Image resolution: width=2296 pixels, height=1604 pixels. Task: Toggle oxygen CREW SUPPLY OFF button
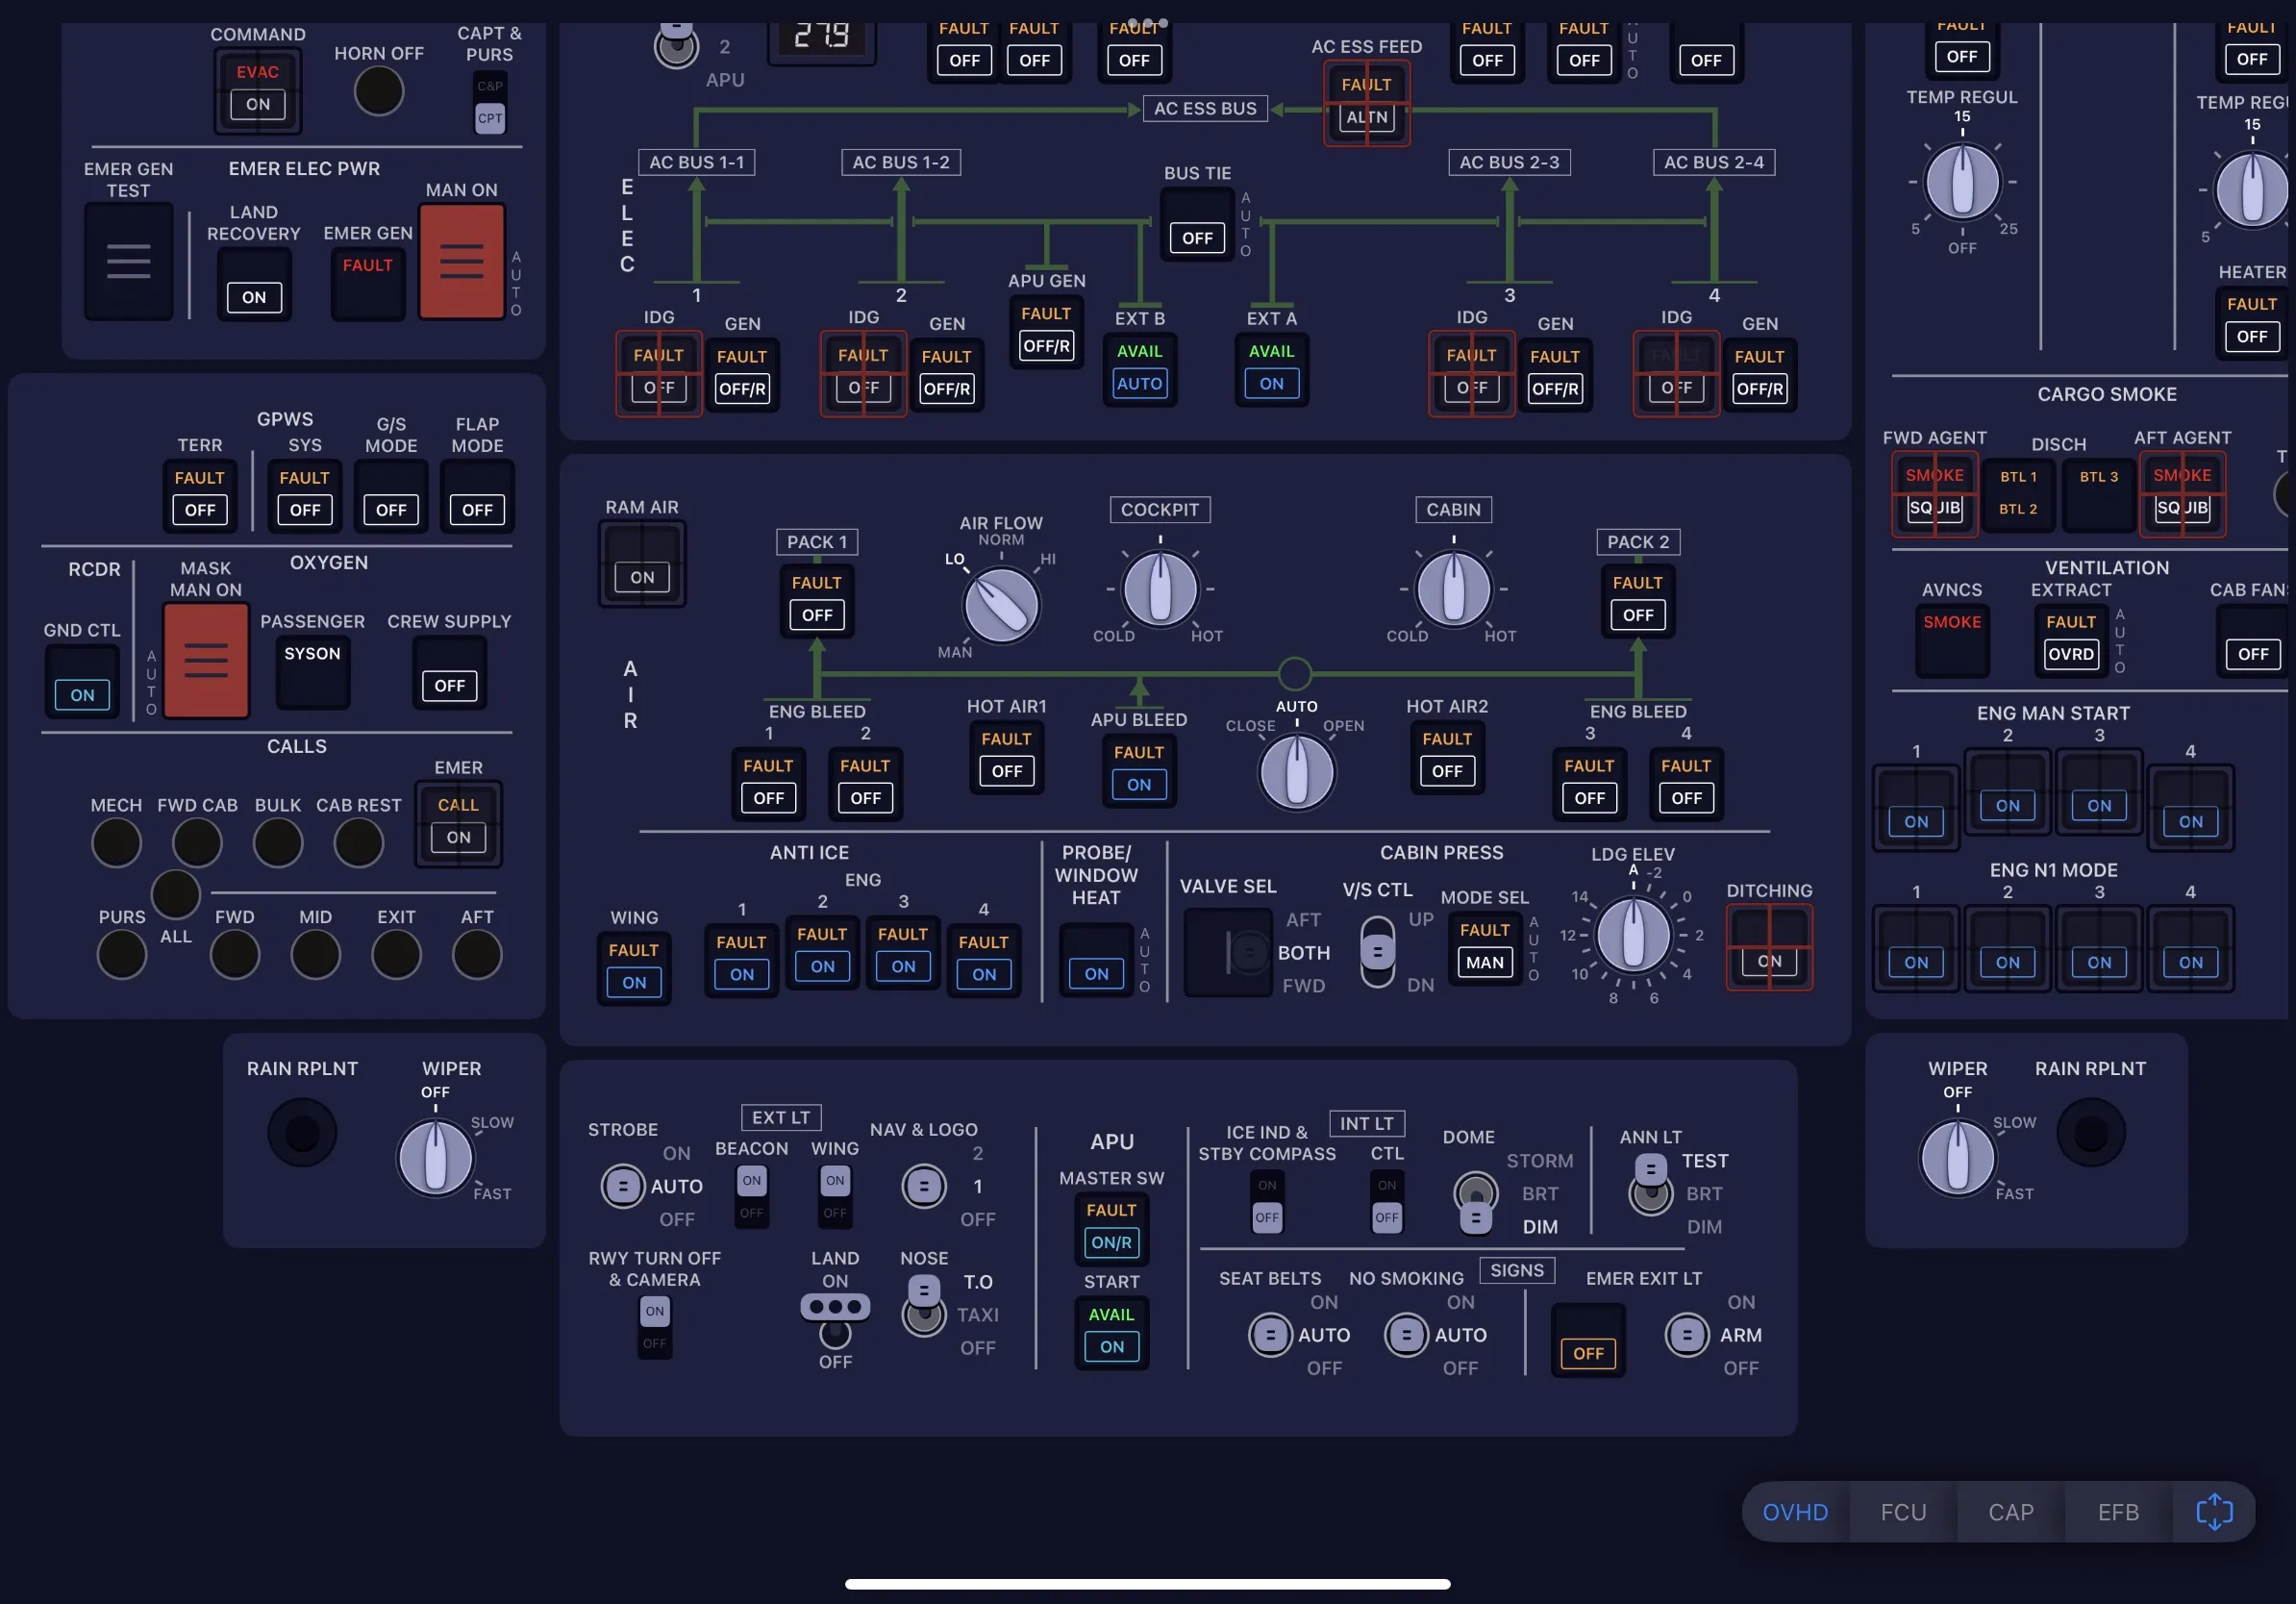449,672
